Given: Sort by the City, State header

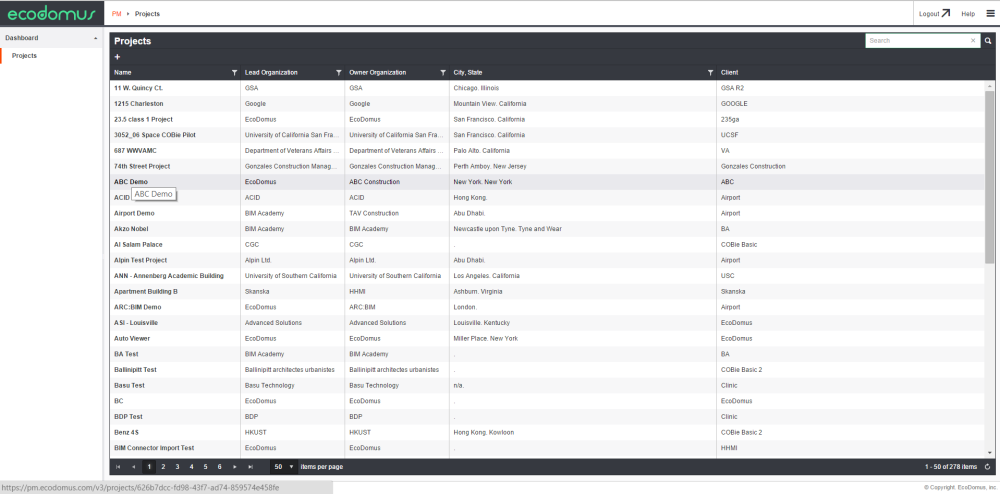Looking at the screenshot, I should click(x=467, y=73).
